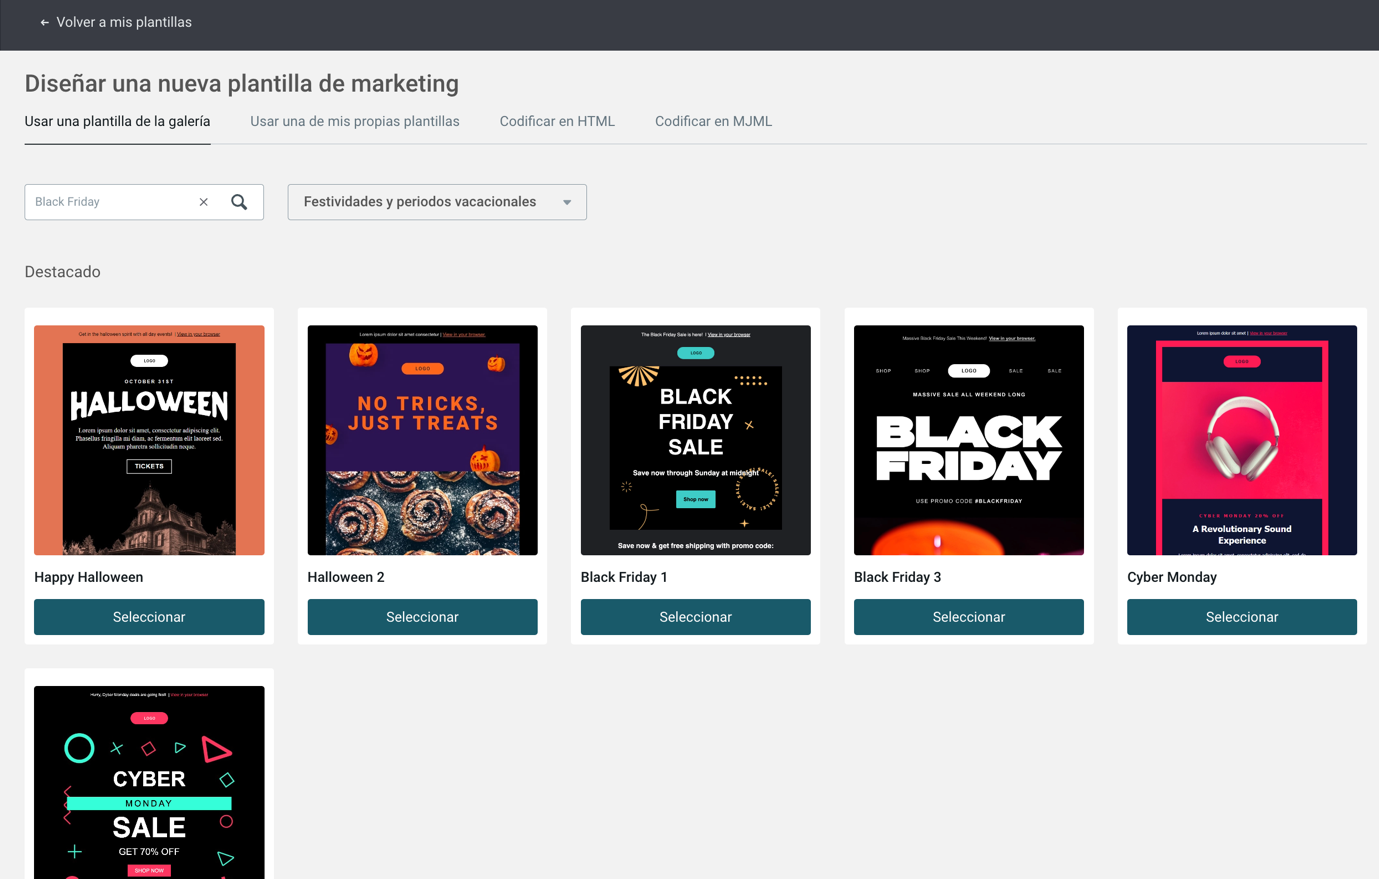Open Happy Halloween template thumbnail
Viewport: 1384px width, 880px height.
click(150, 441)
